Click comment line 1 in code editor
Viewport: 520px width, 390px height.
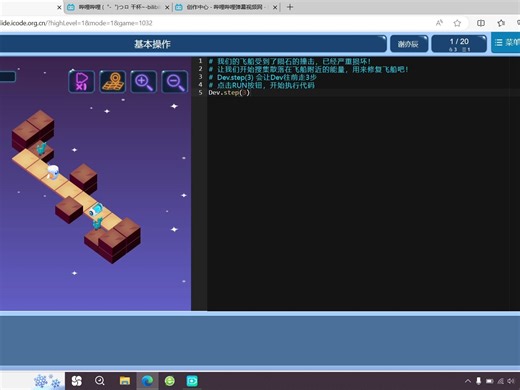point(289,61)
